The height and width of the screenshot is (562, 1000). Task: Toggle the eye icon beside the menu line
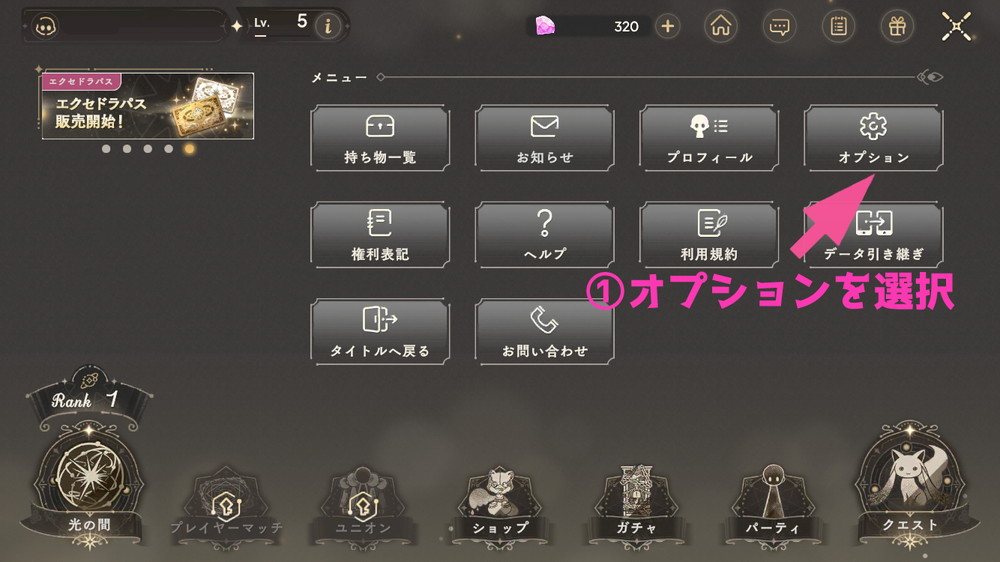click(930, 77)
